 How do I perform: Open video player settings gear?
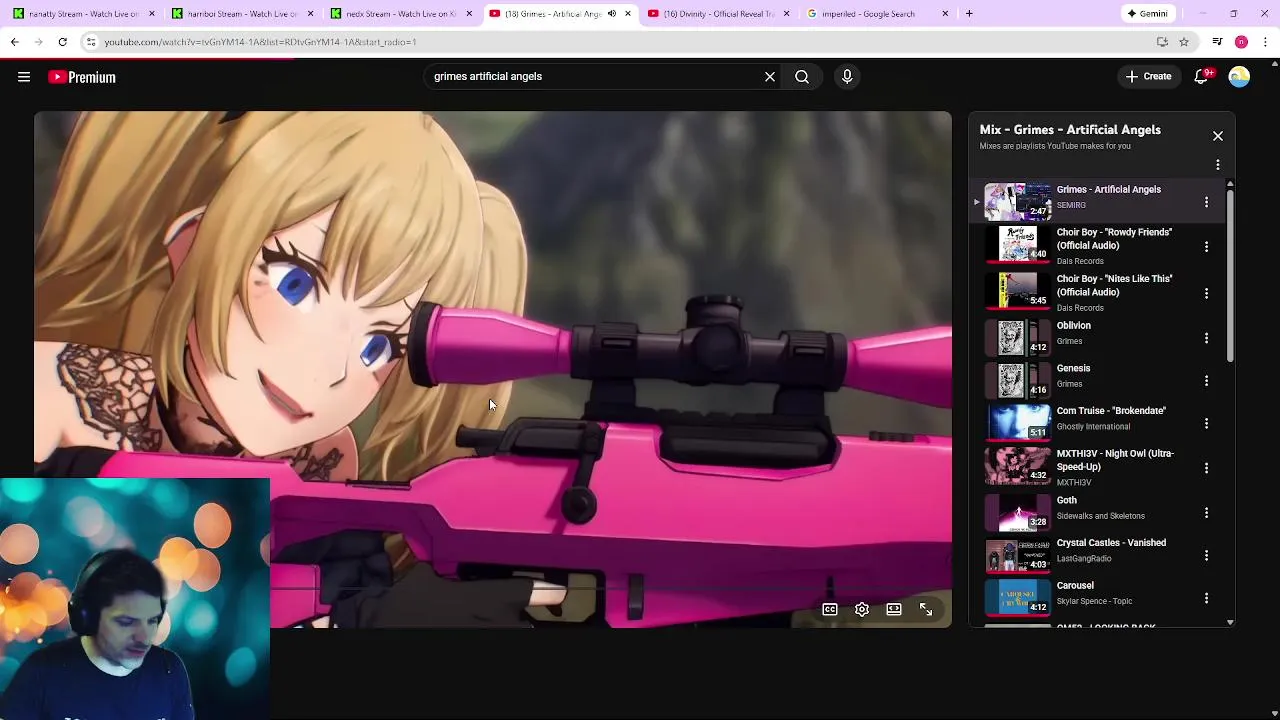862,609
